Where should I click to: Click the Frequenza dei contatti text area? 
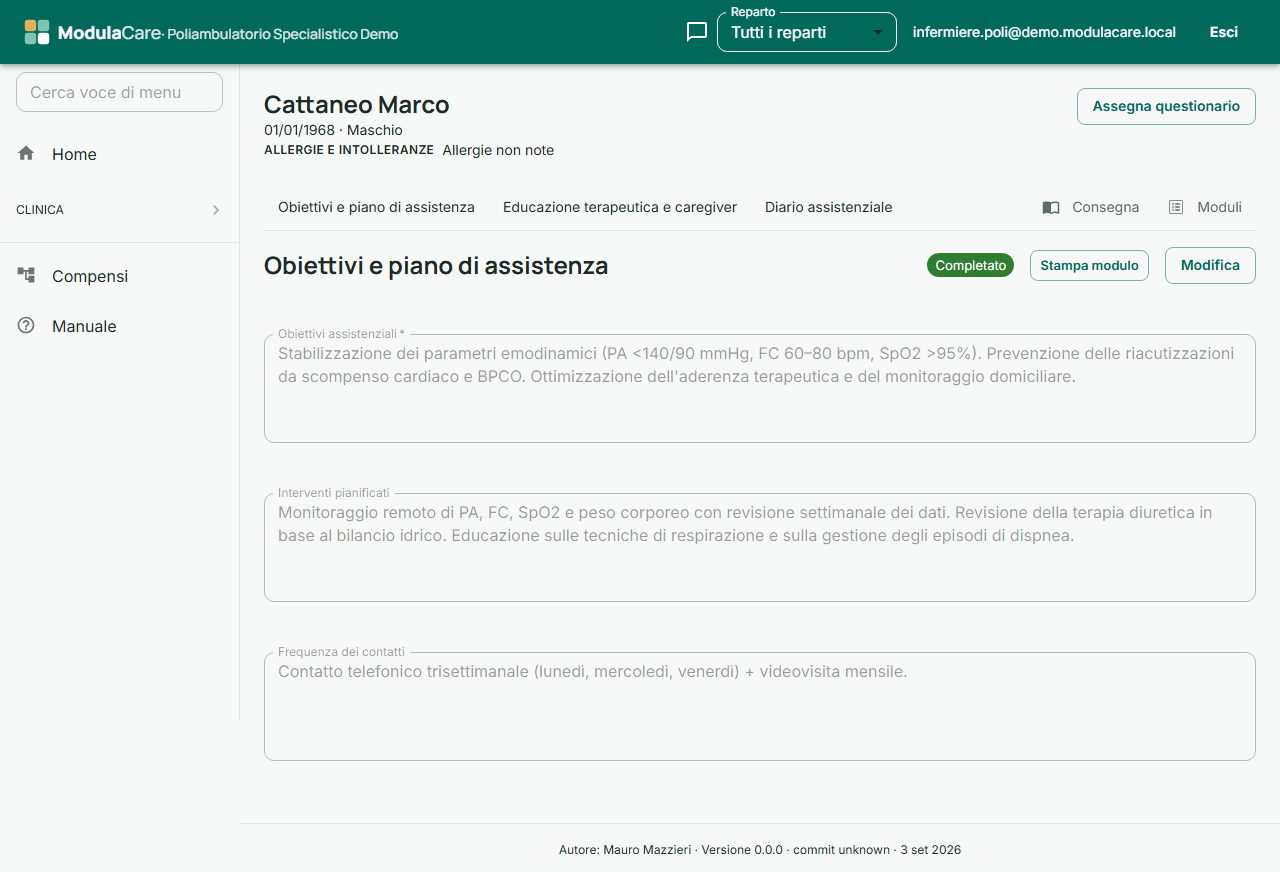pyautogui.click(x=759, y=706)
